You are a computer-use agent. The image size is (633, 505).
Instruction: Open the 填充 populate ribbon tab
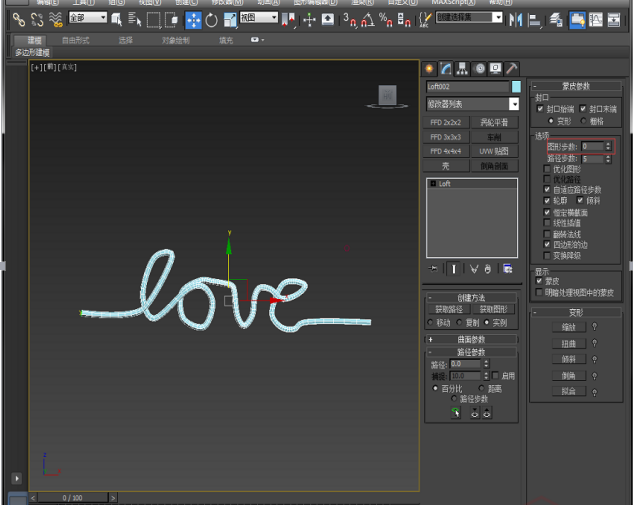point(226,40)
